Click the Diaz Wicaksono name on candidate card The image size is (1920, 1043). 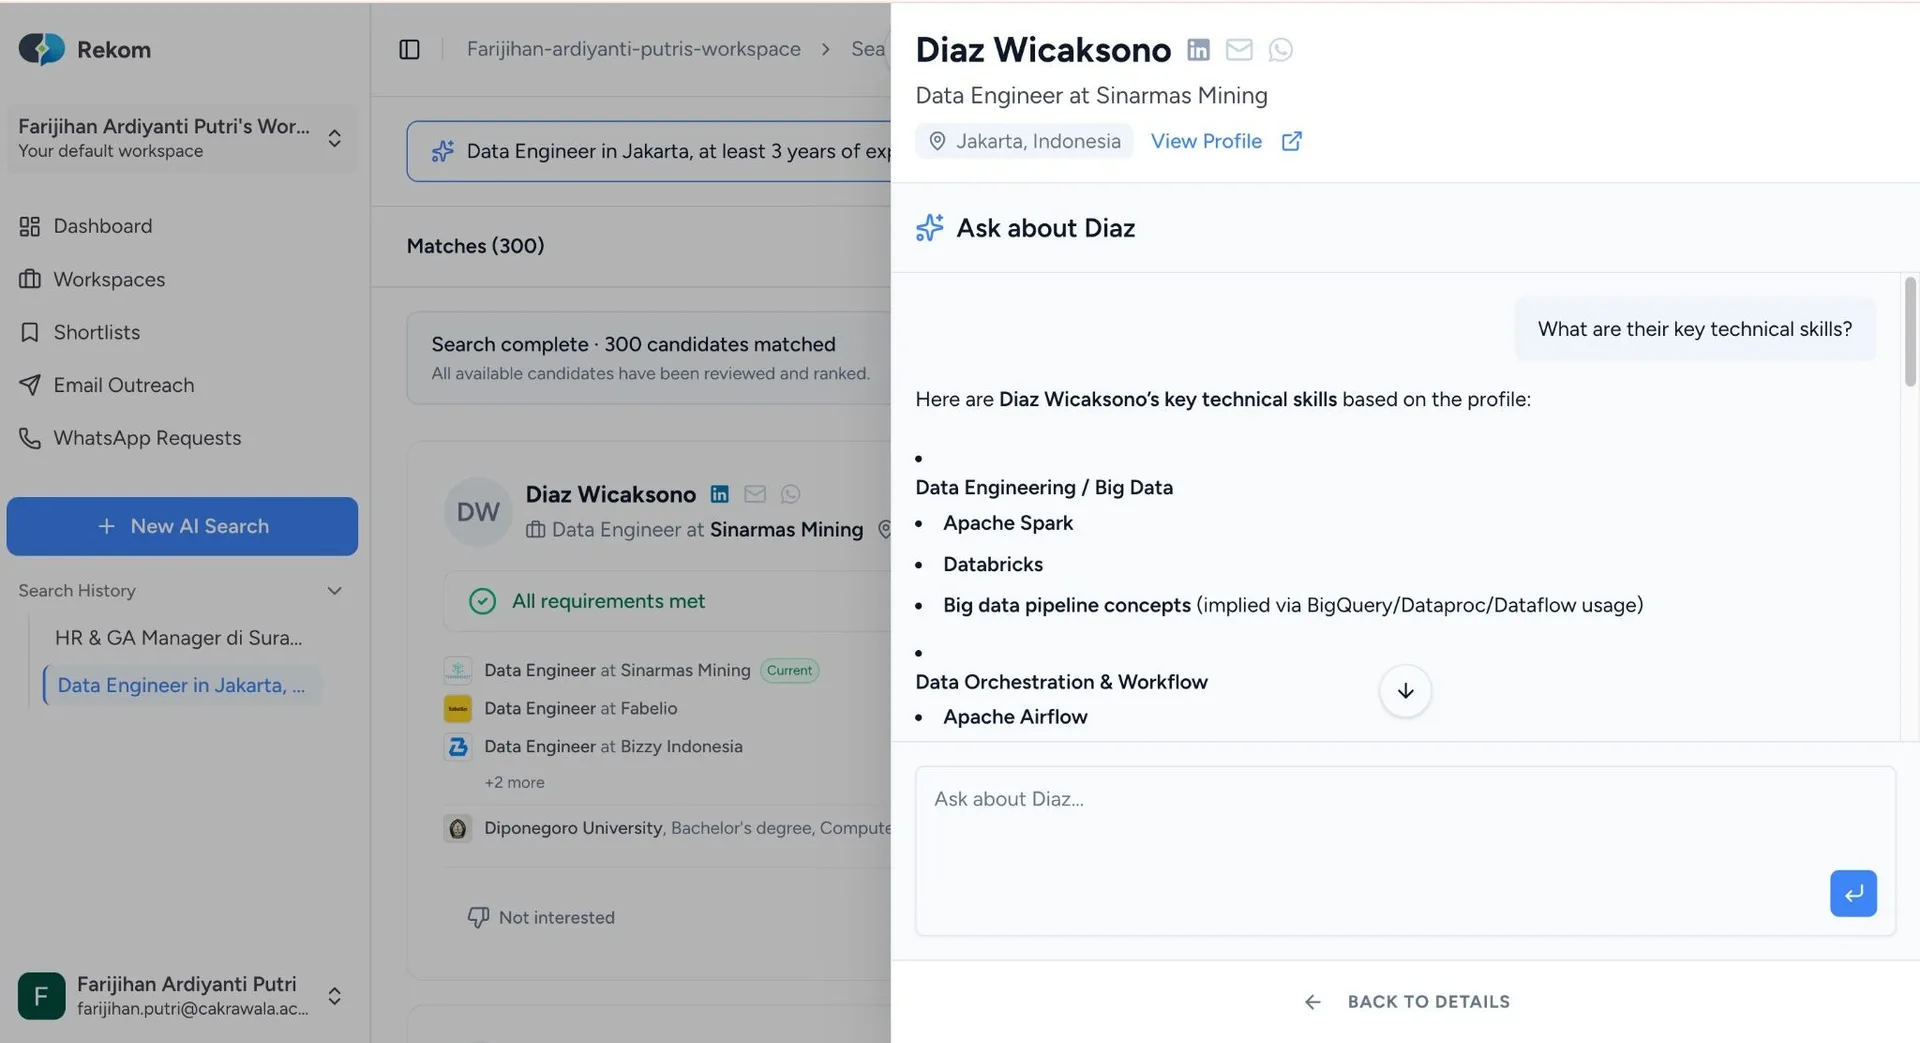pyautogui.click(x=610, y=494)
